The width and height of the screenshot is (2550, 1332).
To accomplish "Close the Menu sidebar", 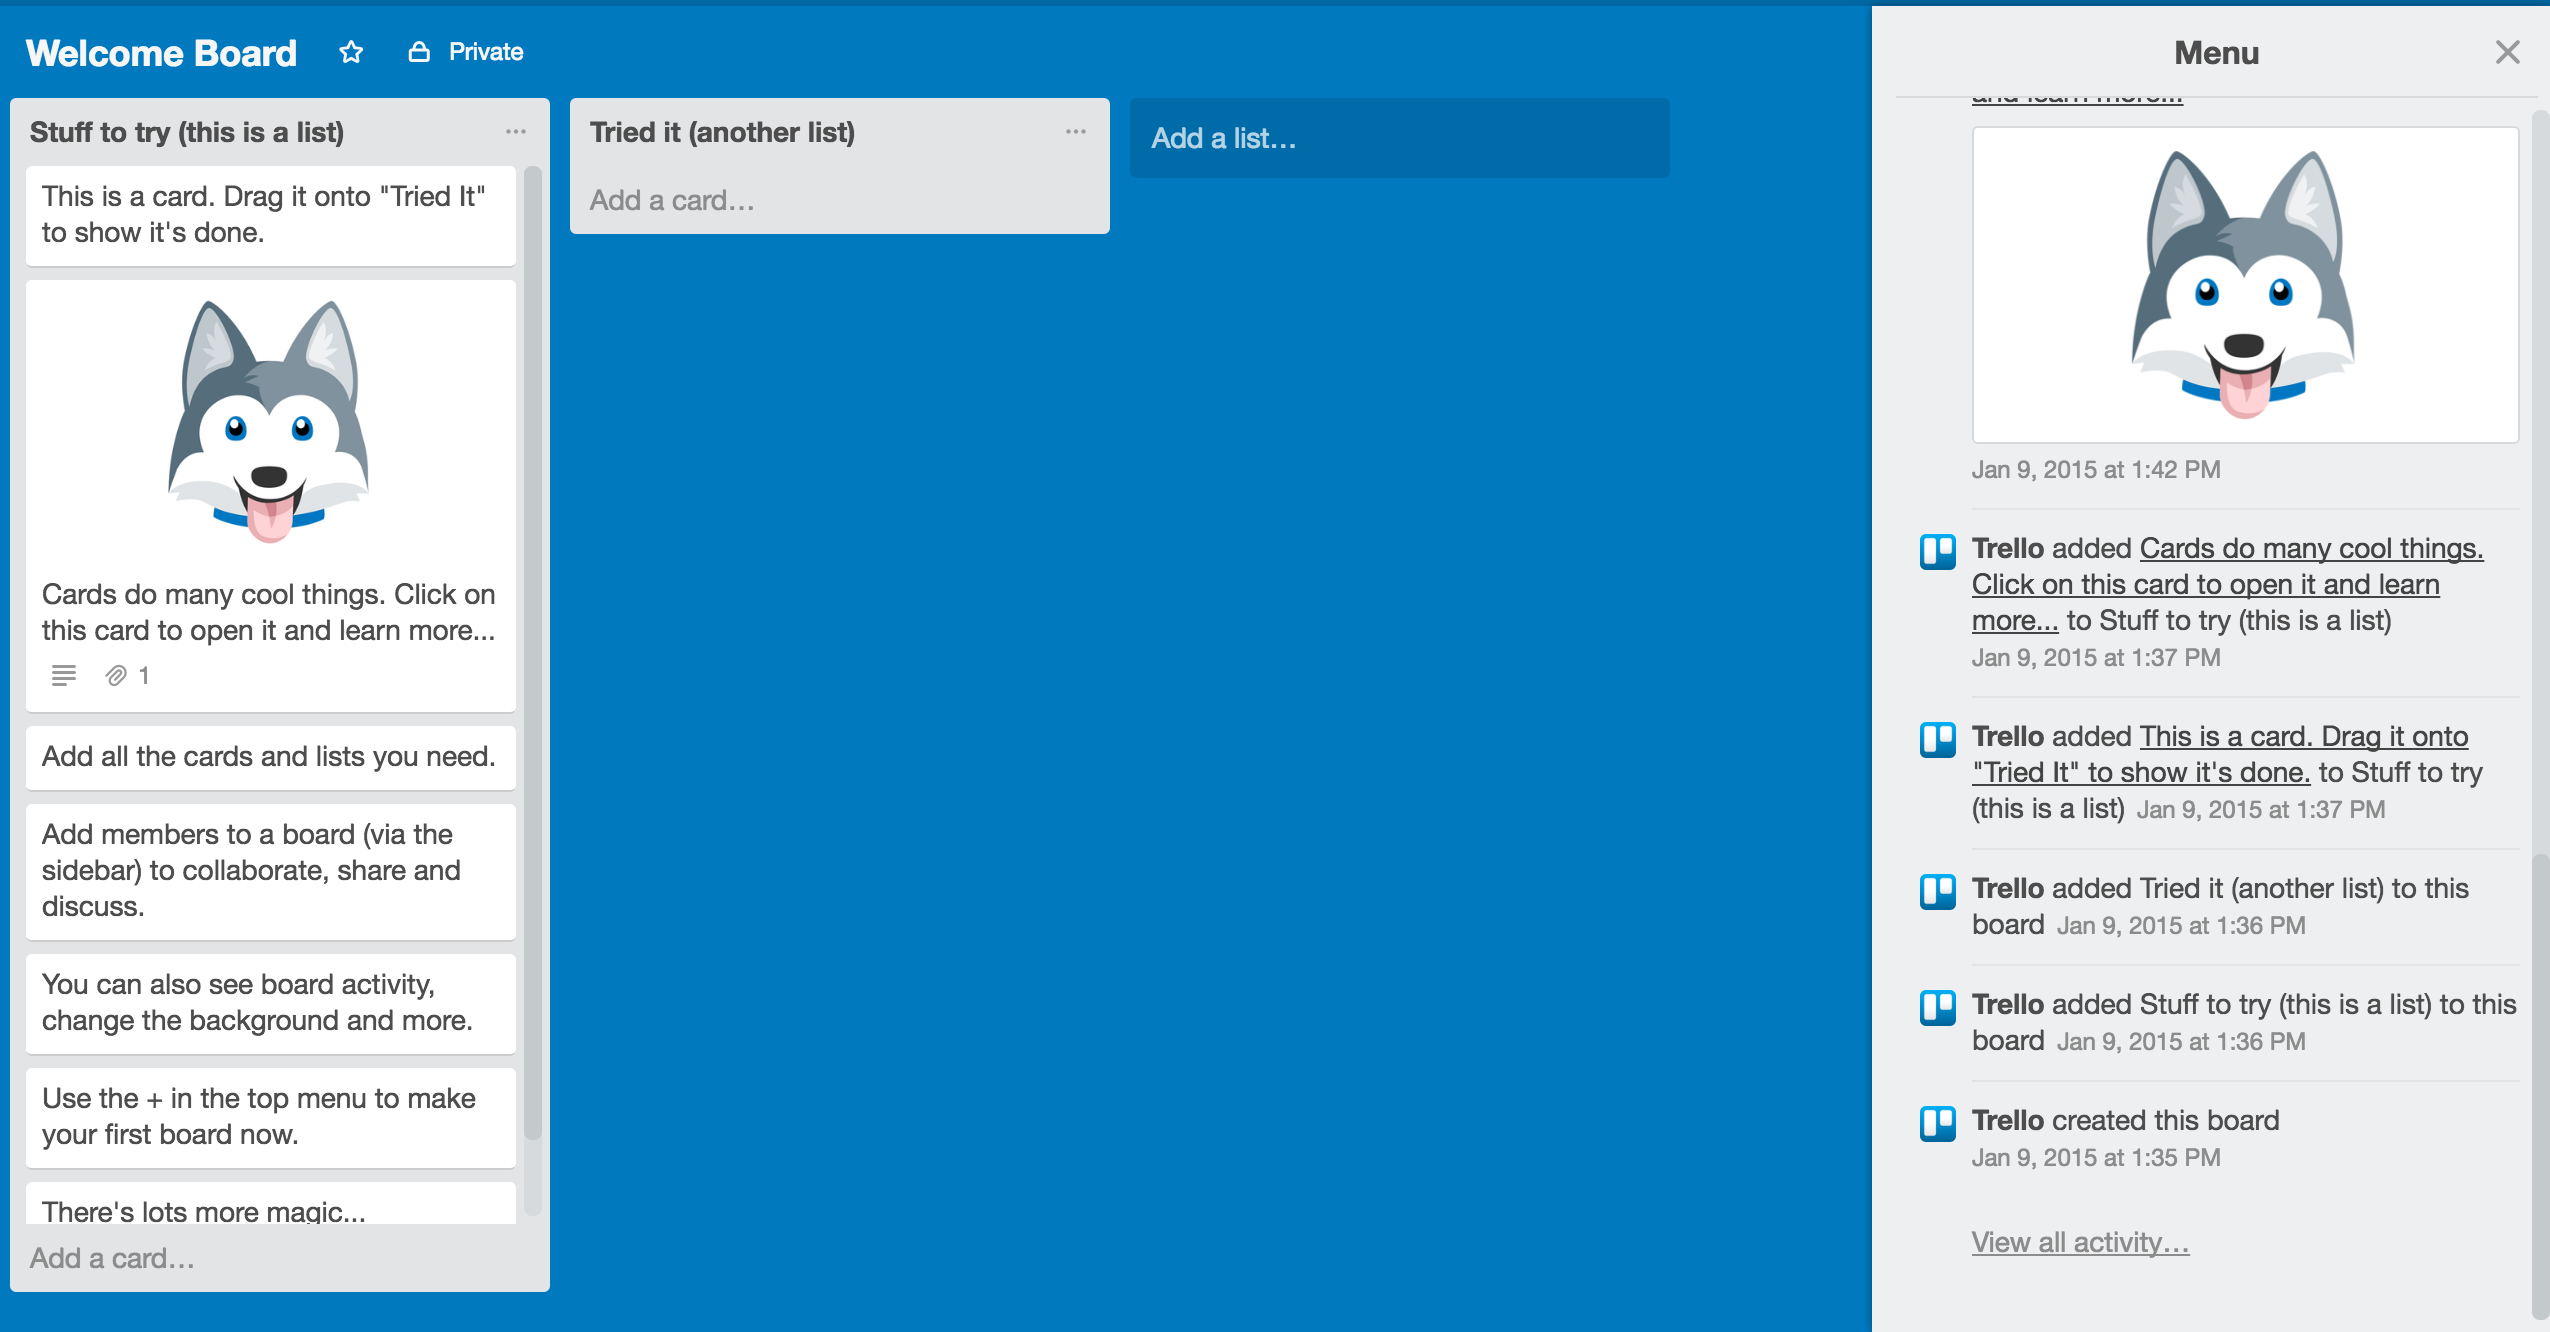I will click(2507, 52).
